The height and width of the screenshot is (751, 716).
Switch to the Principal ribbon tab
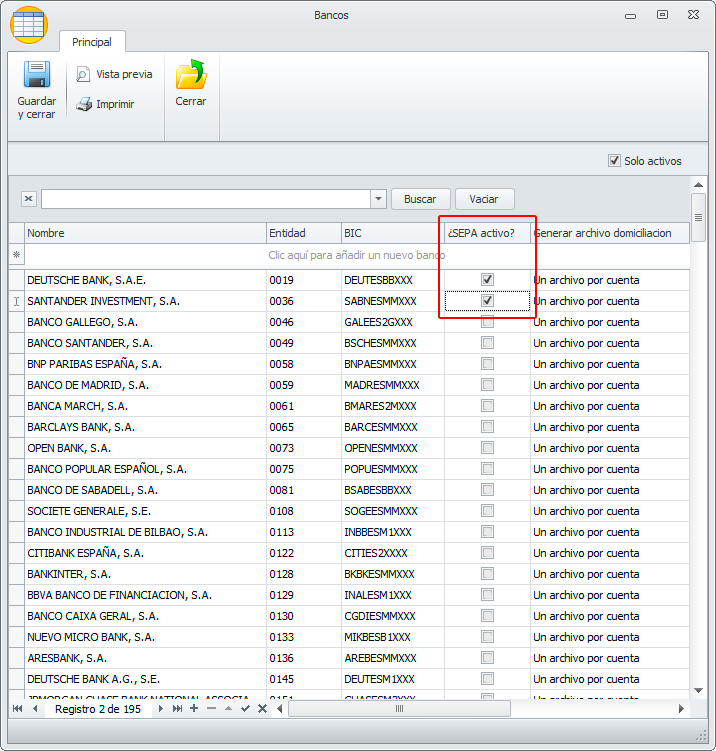(x=92, y=42)
